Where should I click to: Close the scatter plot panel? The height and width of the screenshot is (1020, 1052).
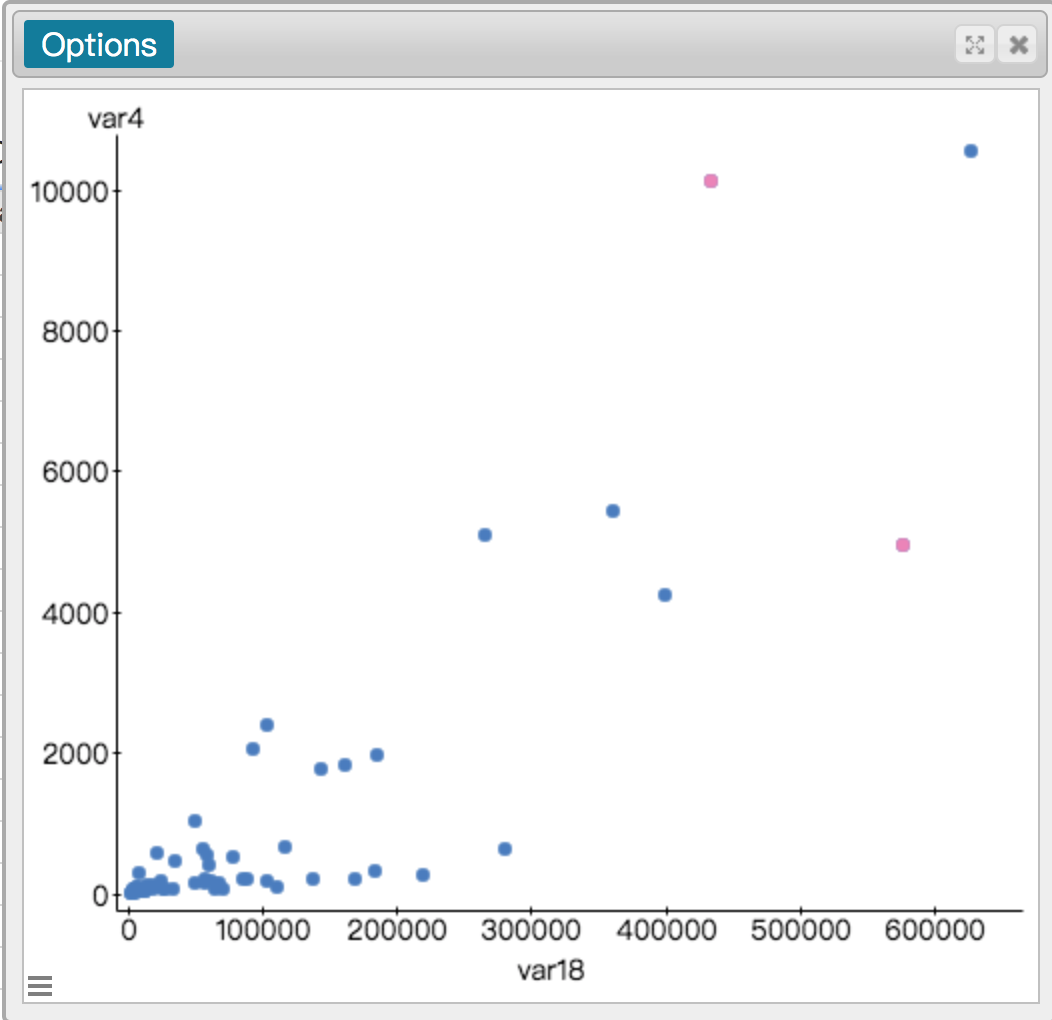(x=1017, y=44)
